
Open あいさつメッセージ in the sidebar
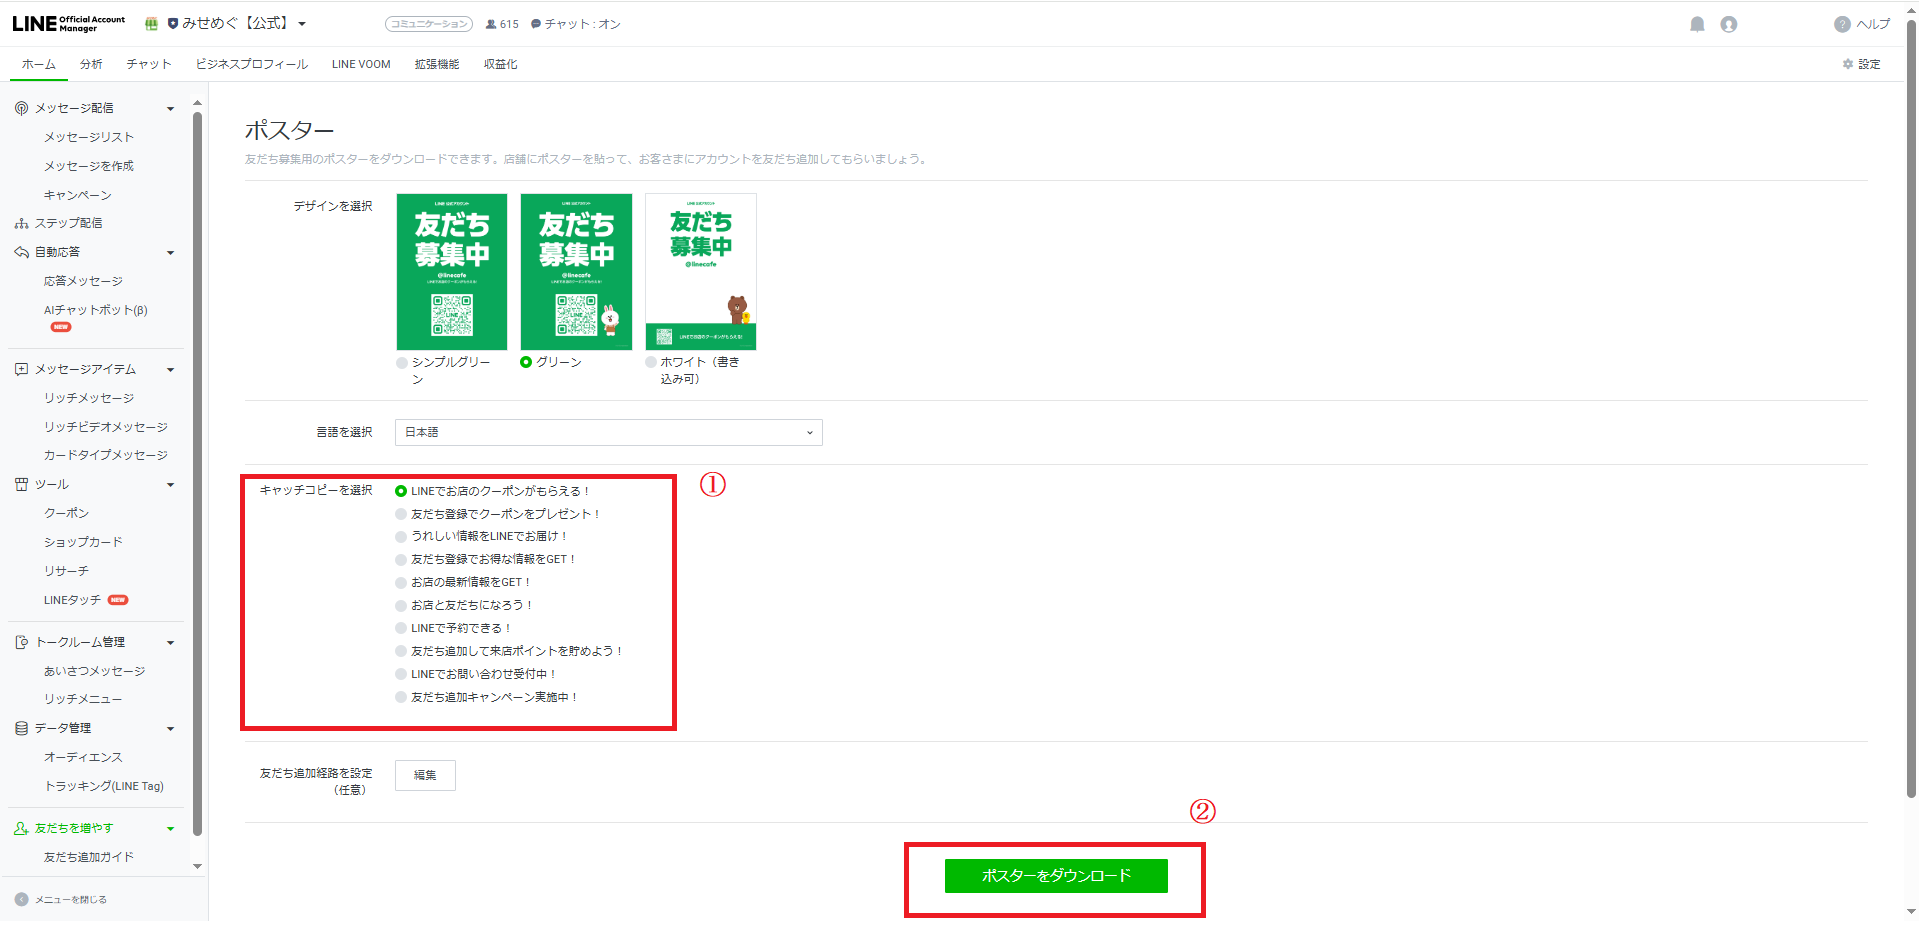[x=95, y=671]
